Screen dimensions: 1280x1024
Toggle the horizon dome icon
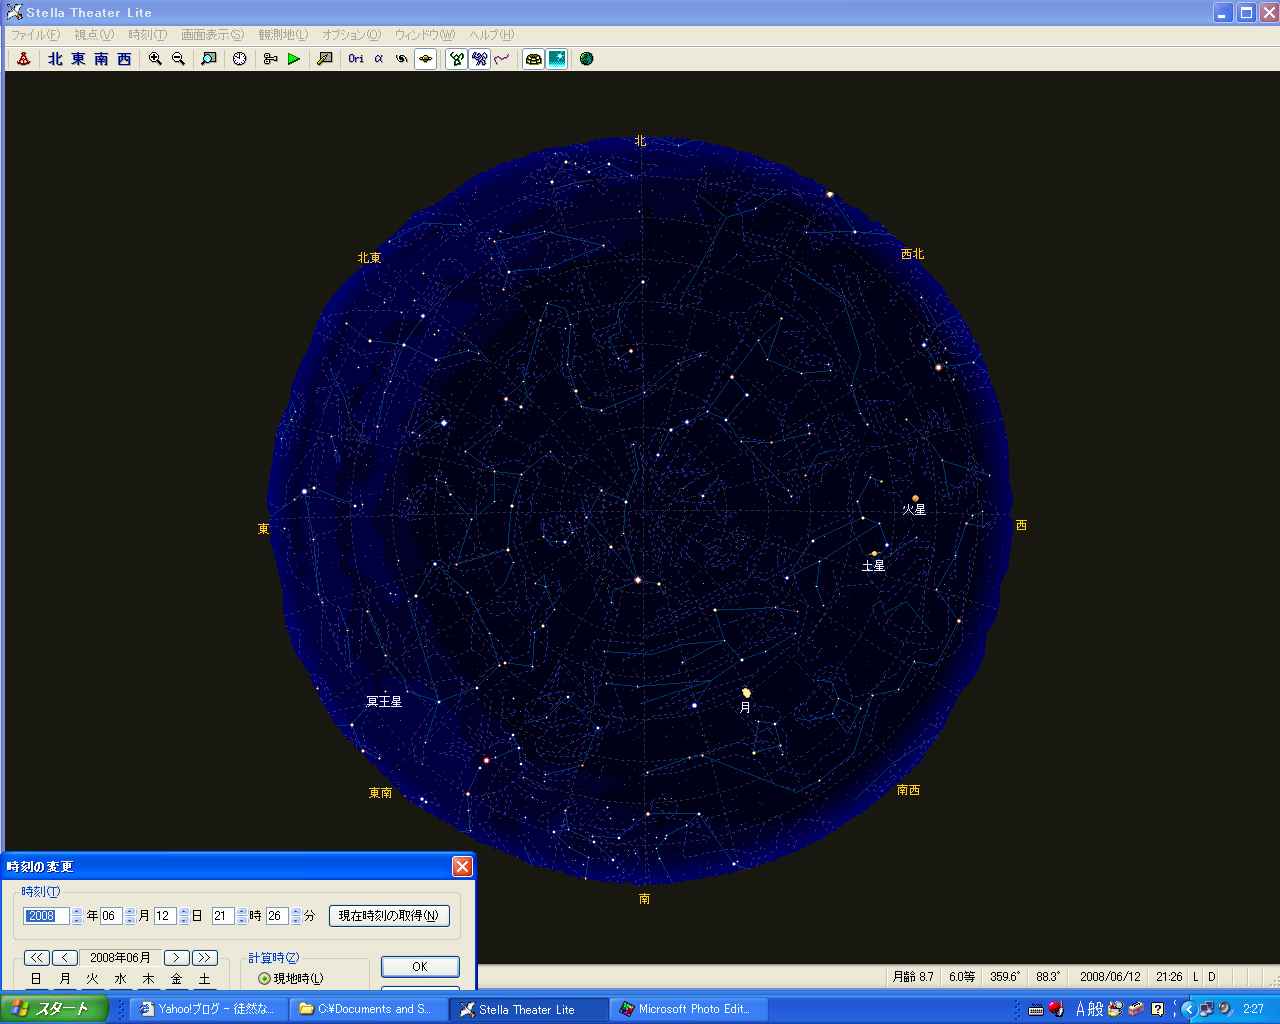pos(534,59)
